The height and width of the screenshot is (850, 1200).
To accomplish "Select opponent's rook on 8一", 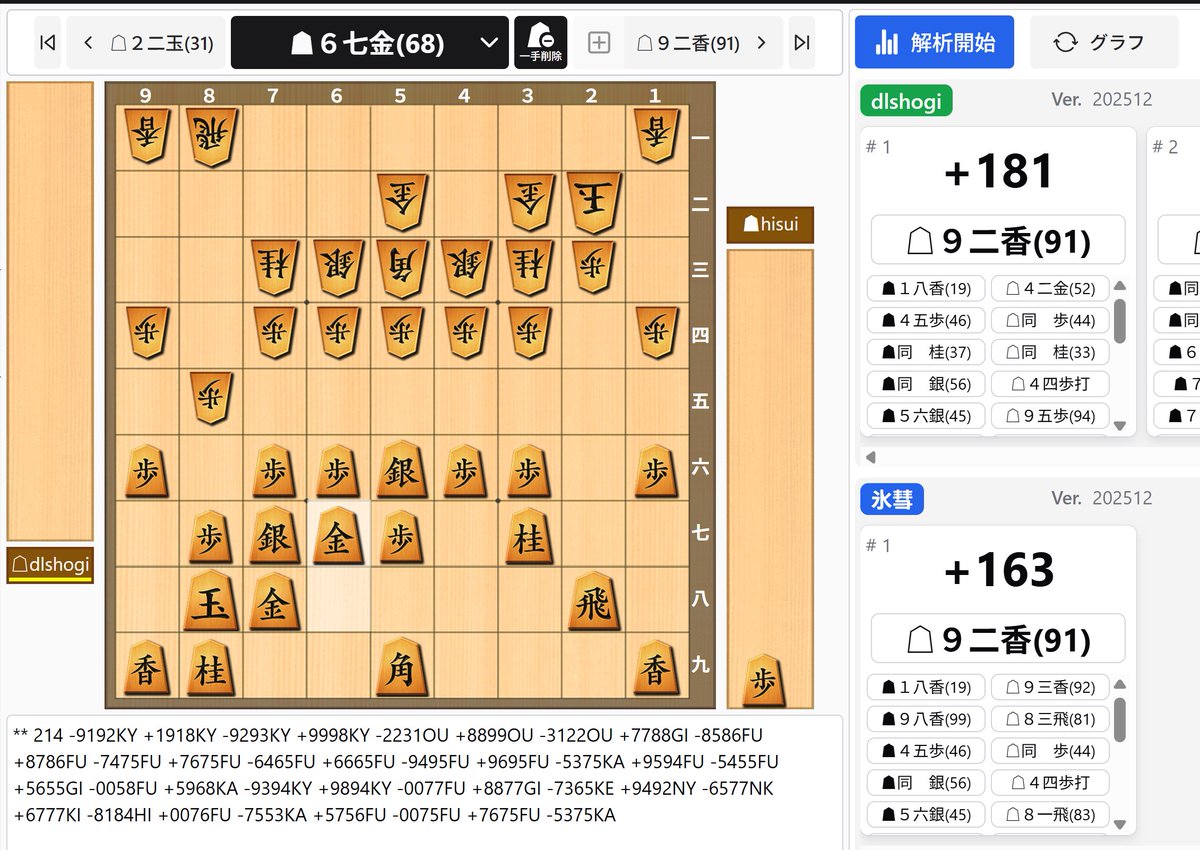I will coord(209,137).
